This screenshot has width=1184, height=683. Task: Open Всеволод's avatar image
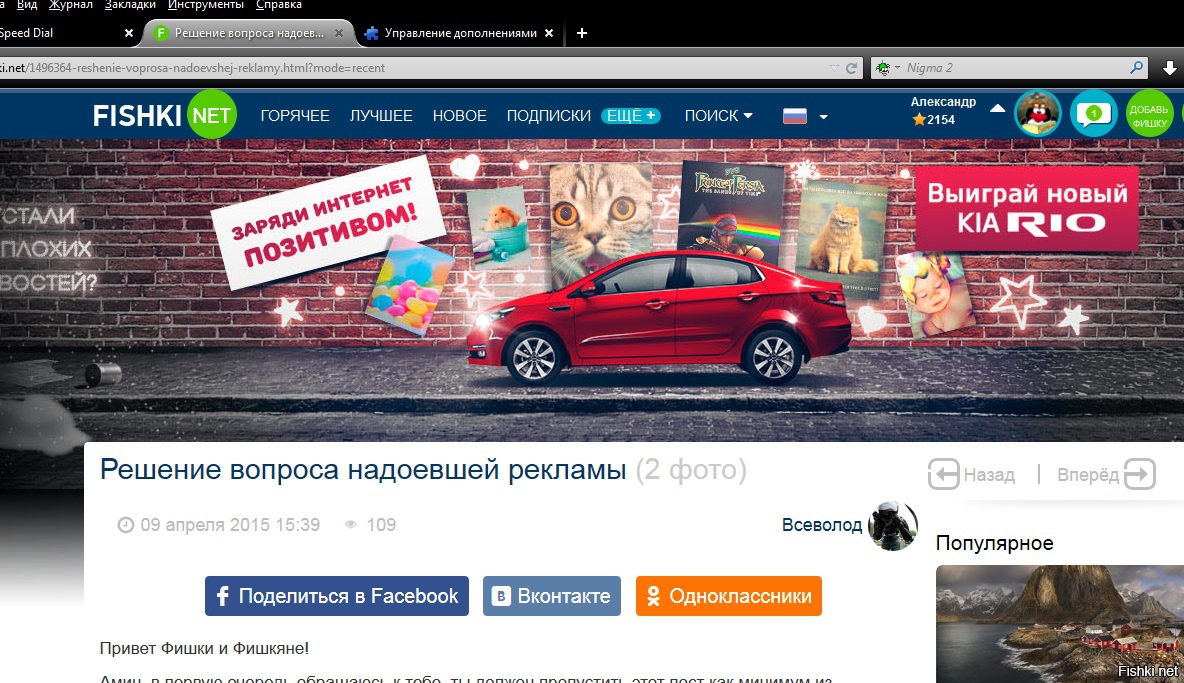893,525
